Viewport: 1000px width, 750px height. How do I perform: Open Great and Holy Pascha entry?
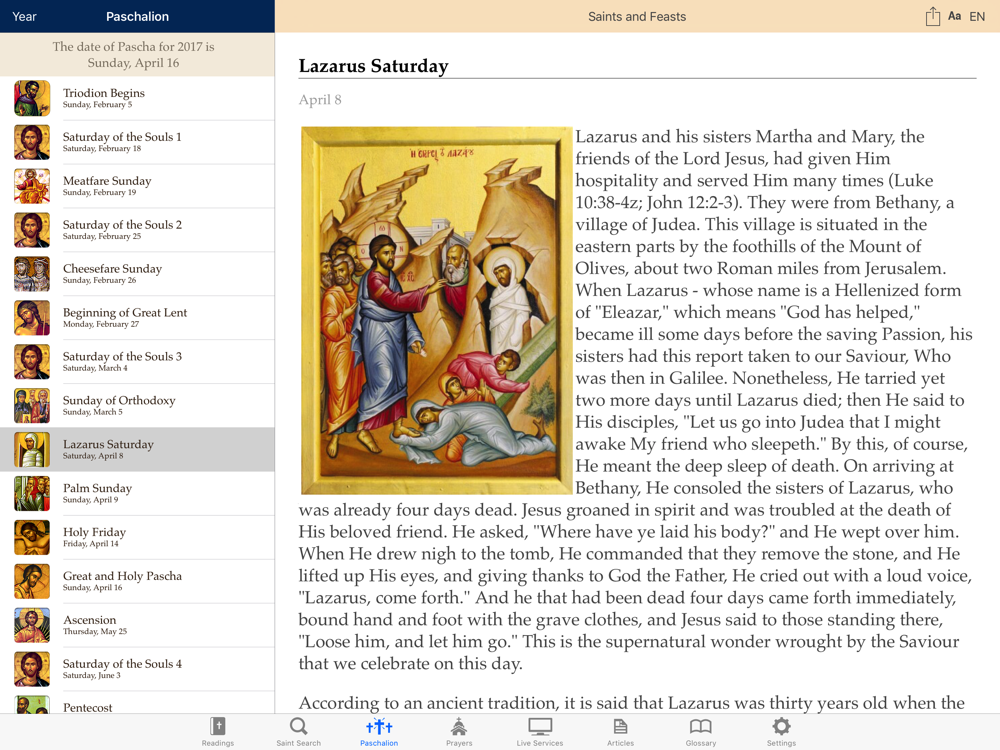coord(137,582)
